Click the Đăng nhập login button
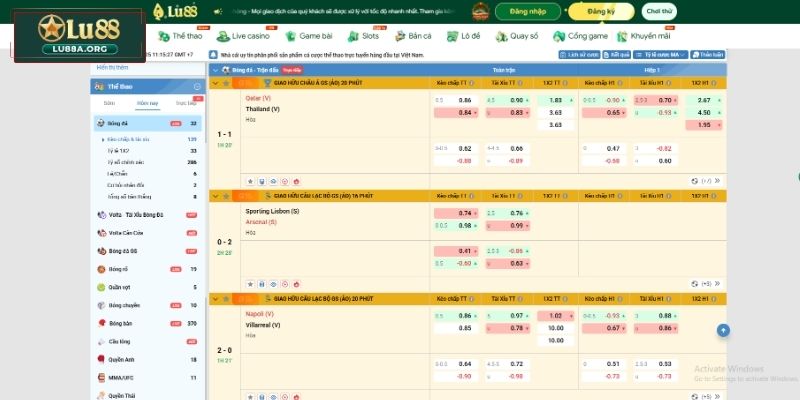The image size is (800, 400). [527, 12]
